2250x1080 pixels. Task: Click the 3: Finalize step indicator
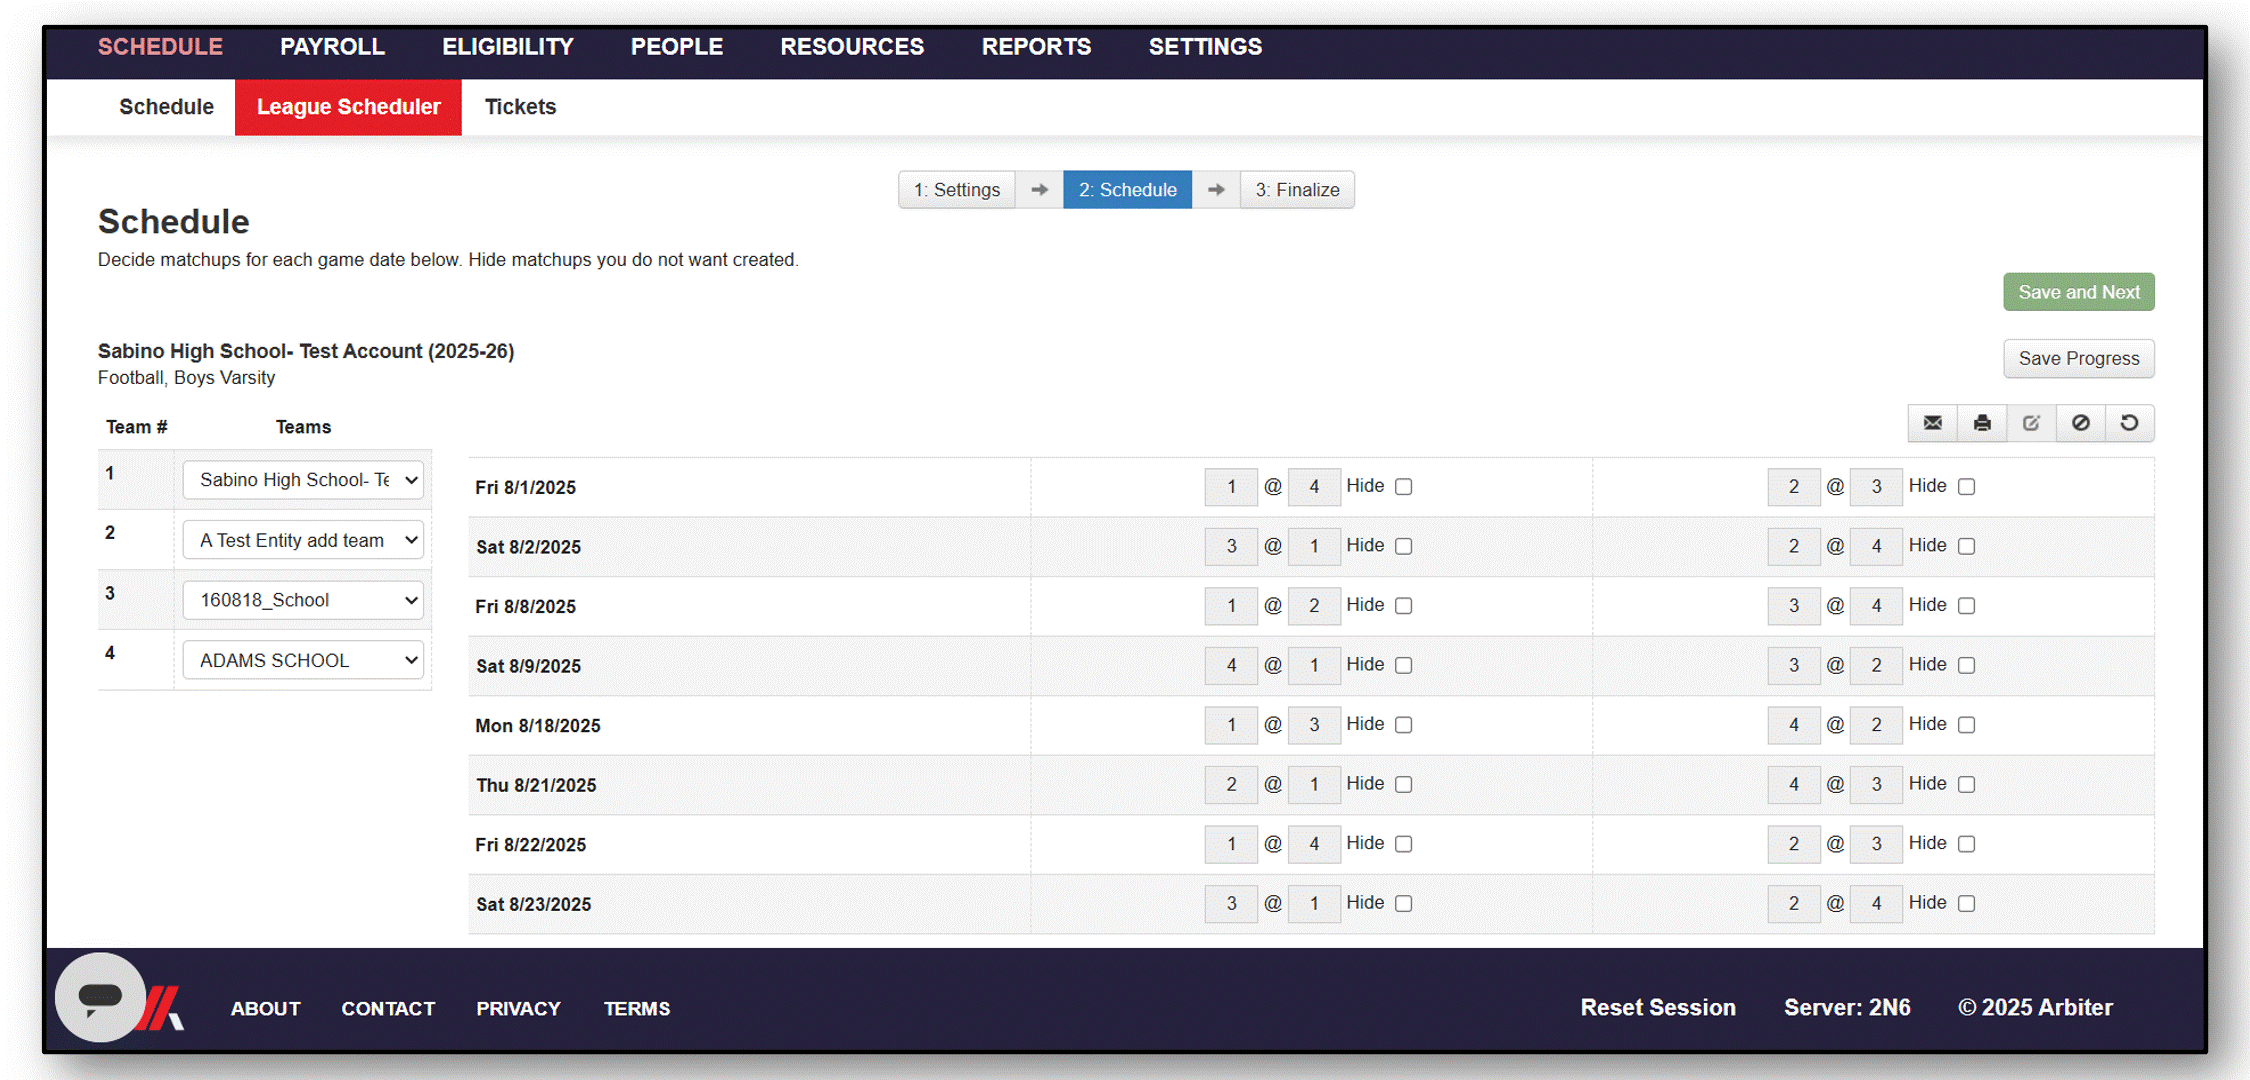(1297, 189)
